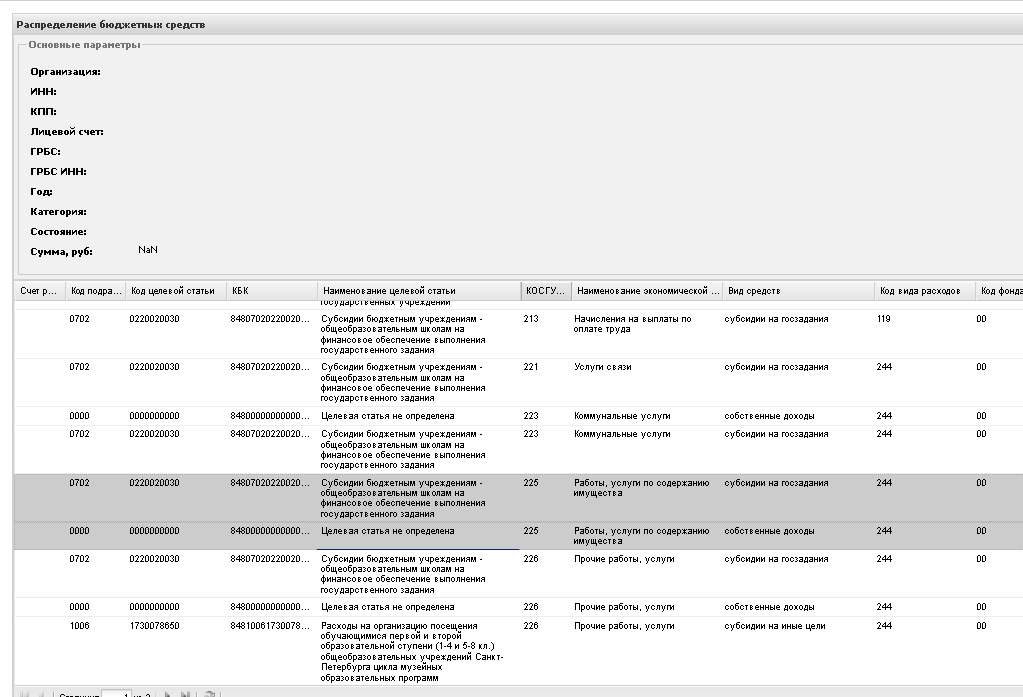Screen dimensions: 1023x697
Task: Click 'Коммунальные услуги' in the собственные доходы row
Action: point(622,416)
